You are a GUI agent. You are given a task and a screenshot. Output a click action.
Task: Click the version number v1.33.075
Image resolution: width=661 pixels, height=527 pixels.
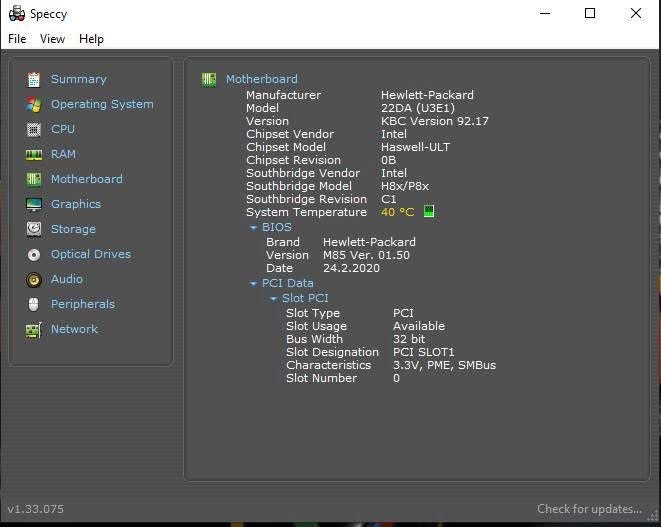pos(36,509)
